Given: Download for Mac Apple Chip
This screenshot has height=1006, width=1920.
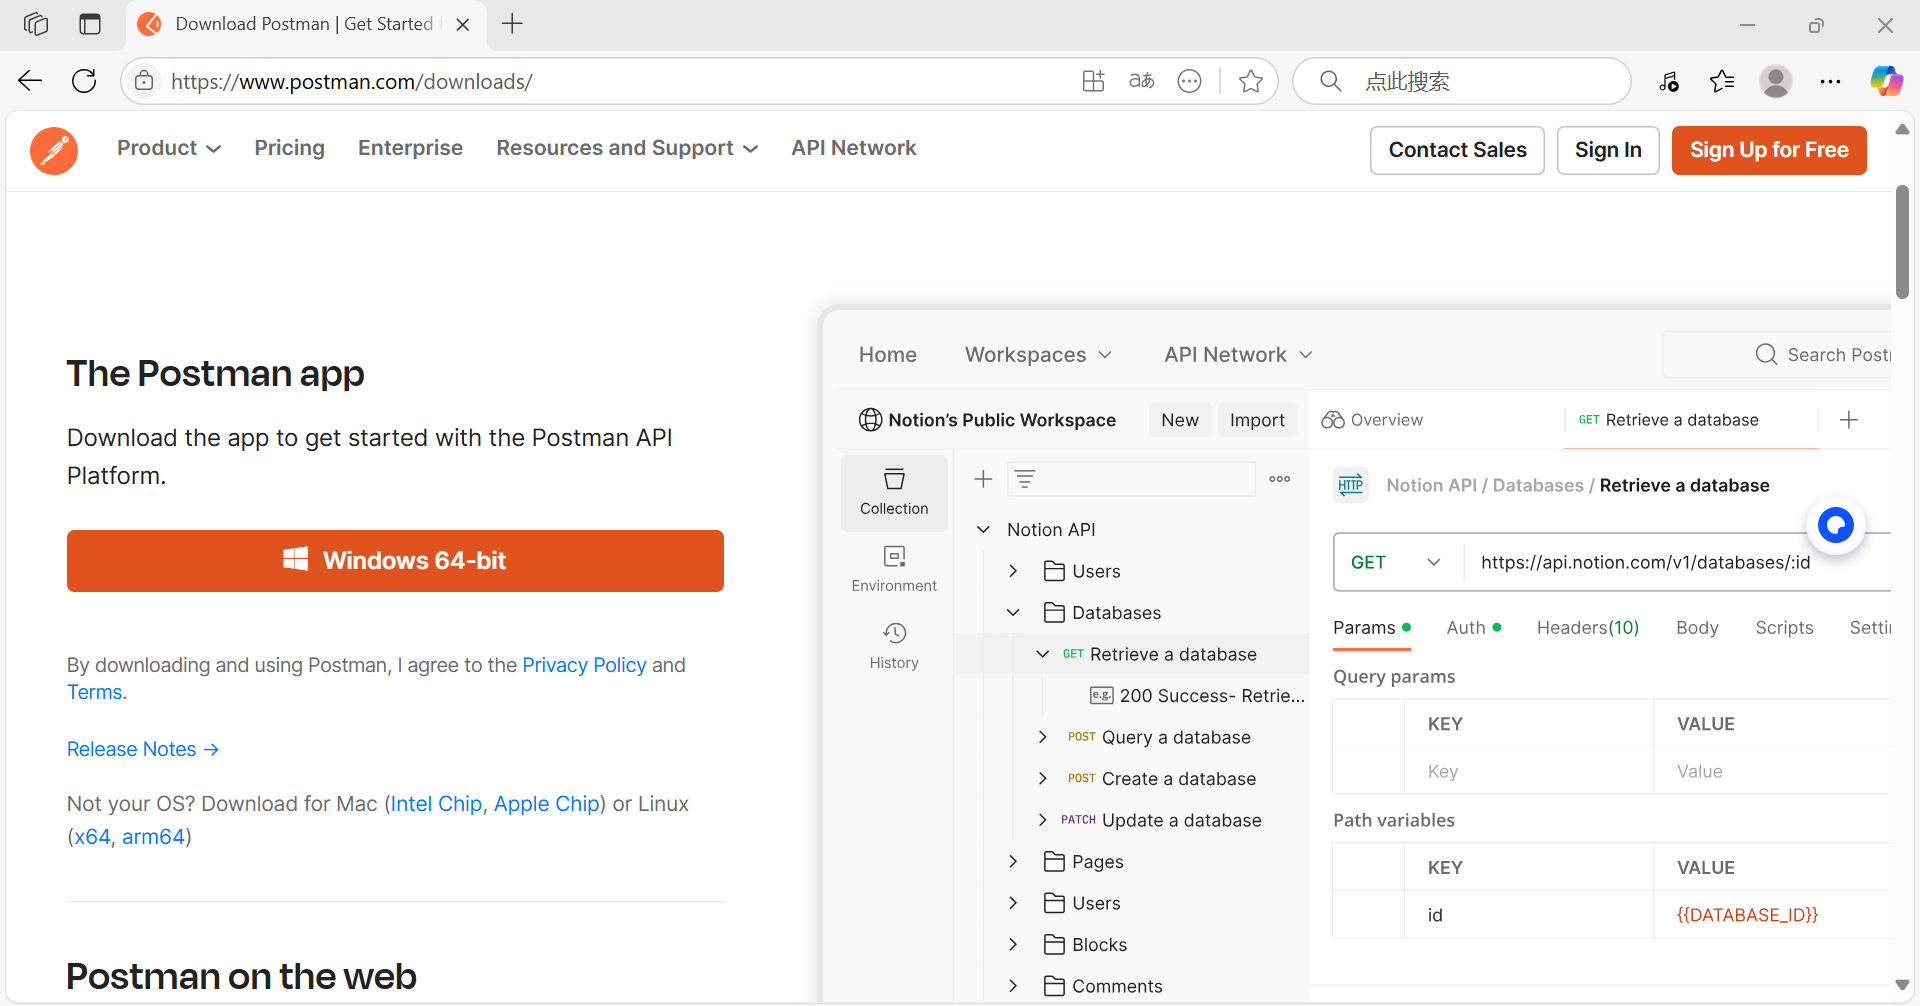Looking at the screenshot, I should pyautogui.click(x=547, y=804).
